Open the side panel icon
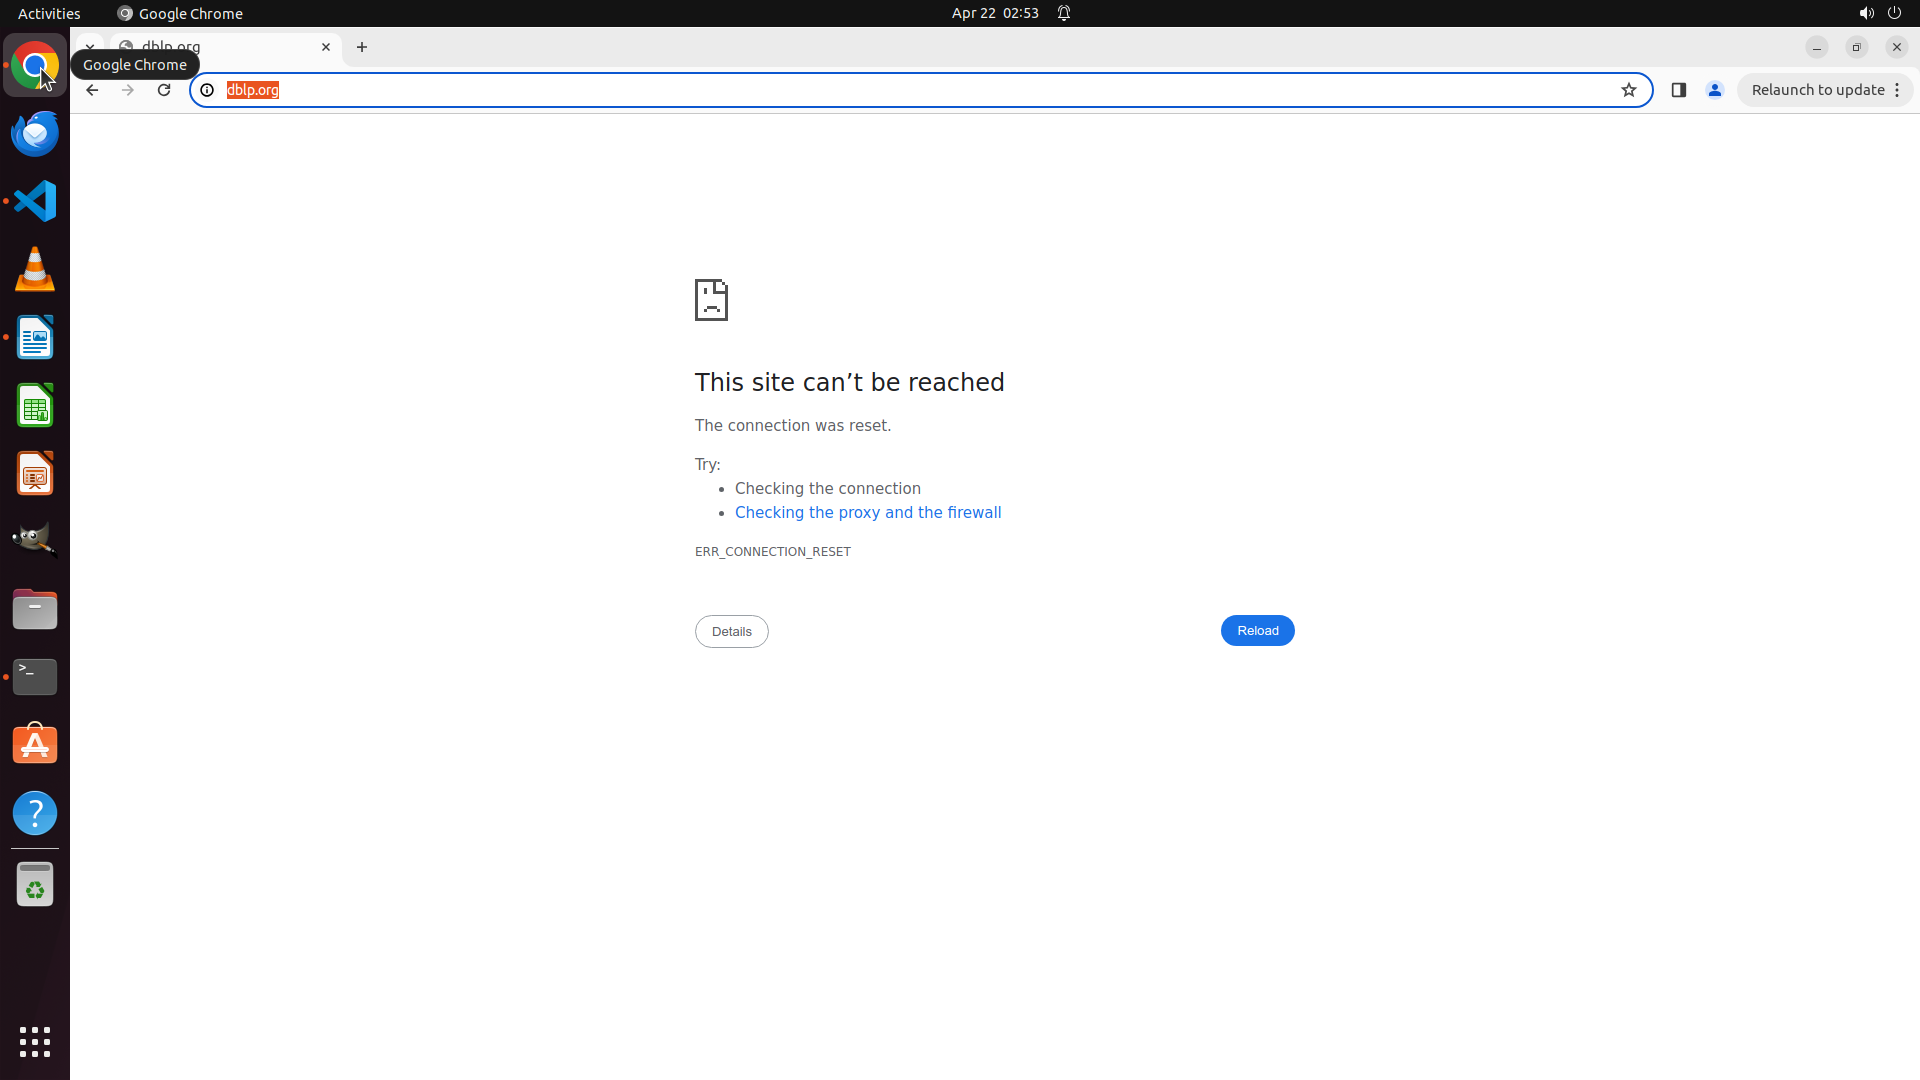Viewport: 1920px width, 1080px height. tap(1679, 90)
